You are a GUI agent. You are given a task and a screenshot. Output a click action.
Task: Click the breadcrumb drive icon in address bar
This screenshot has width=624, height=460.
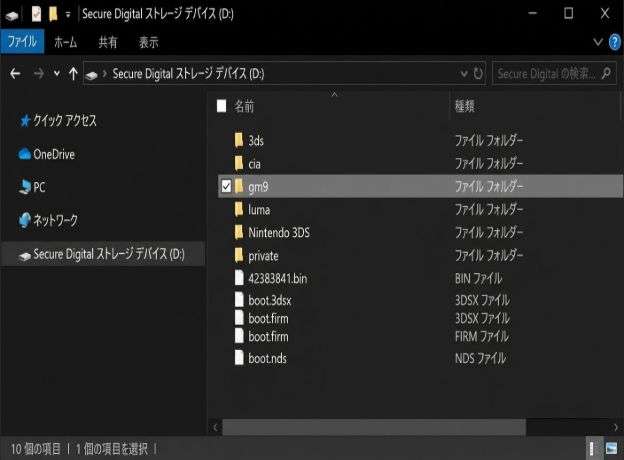[x=92, y=75]
